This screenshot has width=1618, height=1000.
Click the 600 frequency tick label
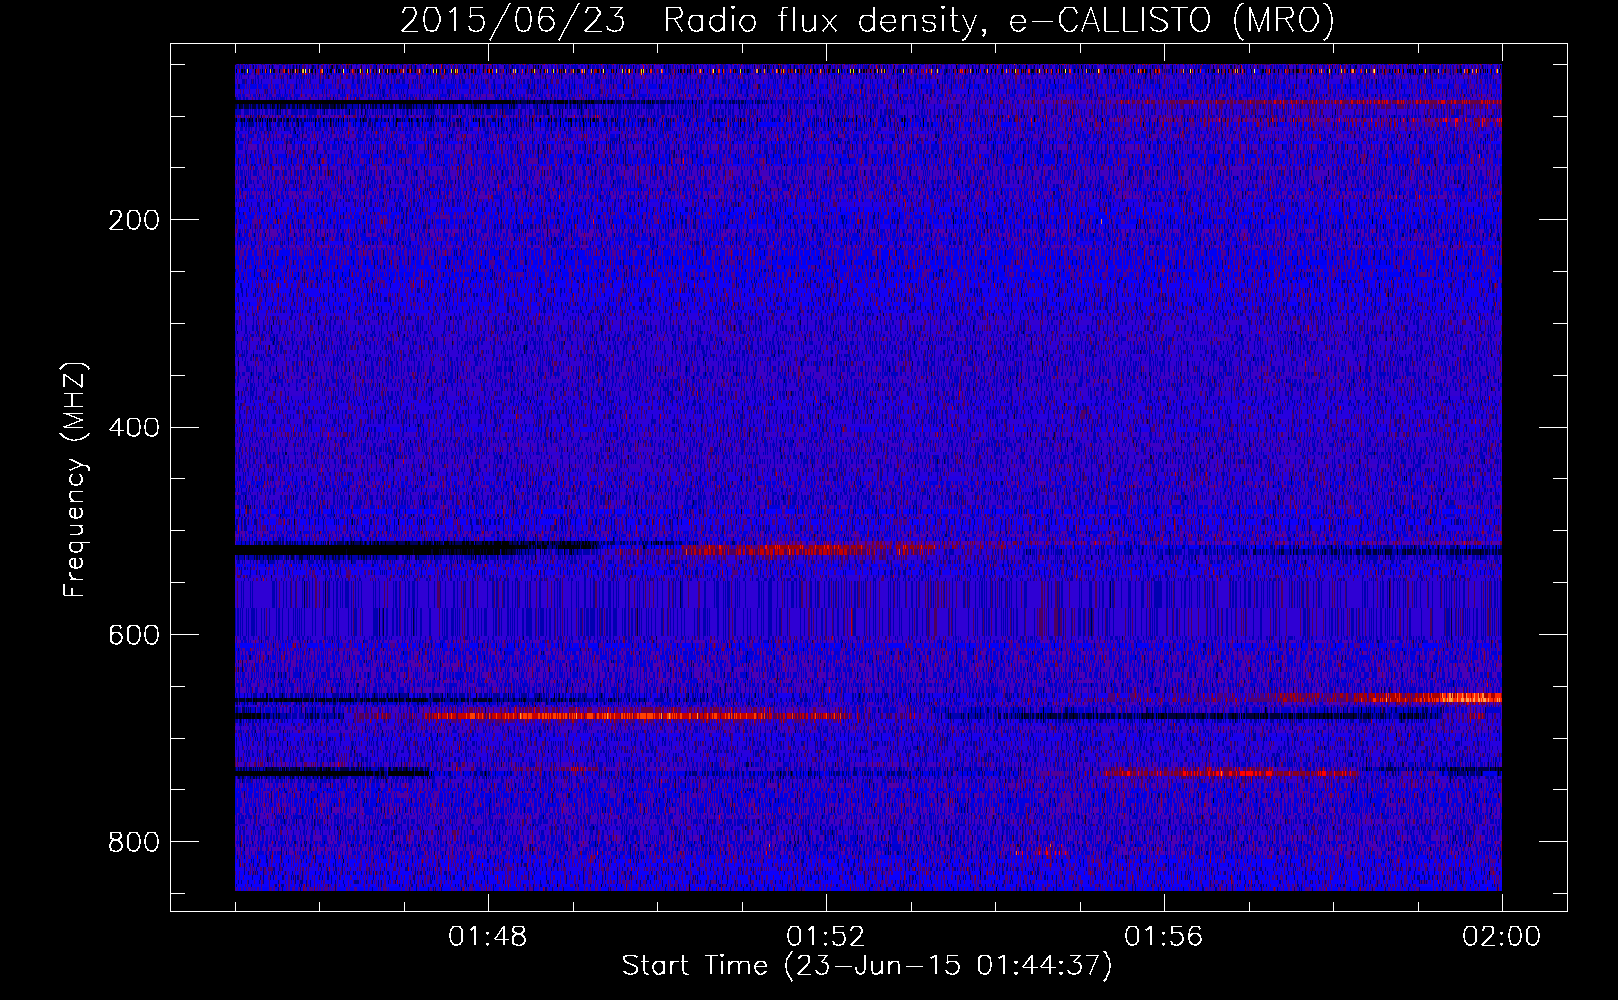pyautogui.click(x=134, y=636)
